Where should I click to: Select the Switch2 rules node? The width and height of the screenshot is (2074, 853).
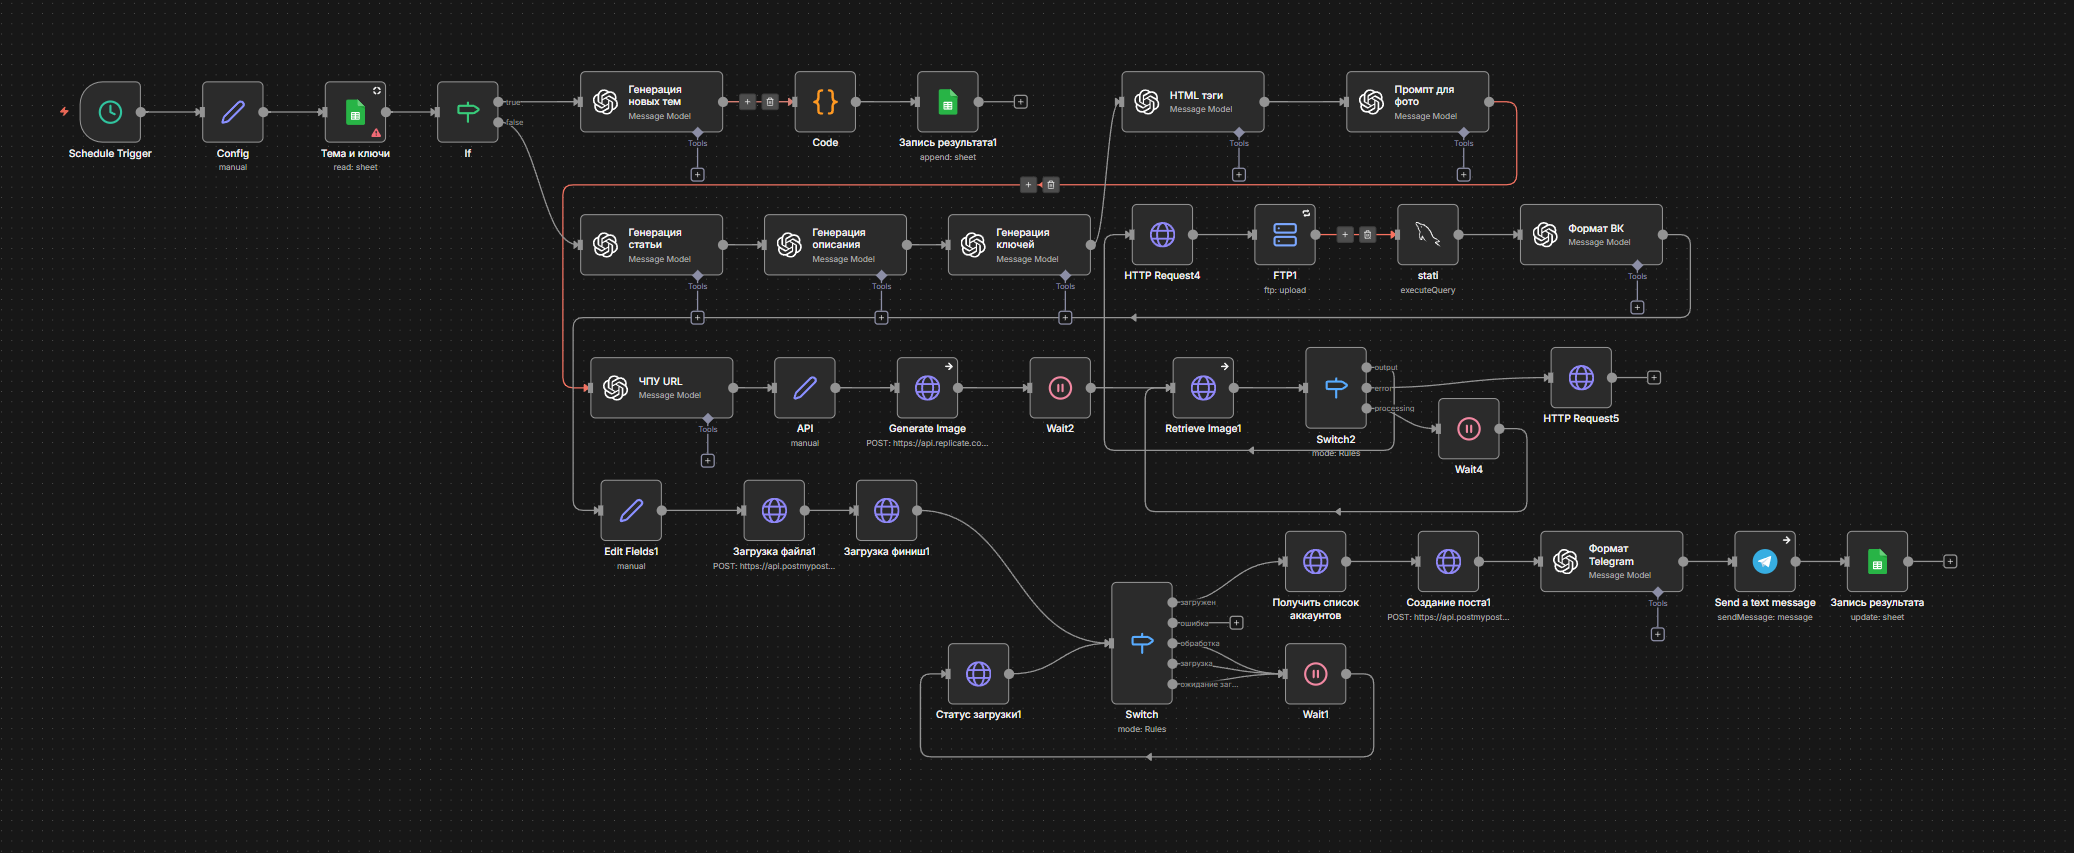tap(1336, 388)
